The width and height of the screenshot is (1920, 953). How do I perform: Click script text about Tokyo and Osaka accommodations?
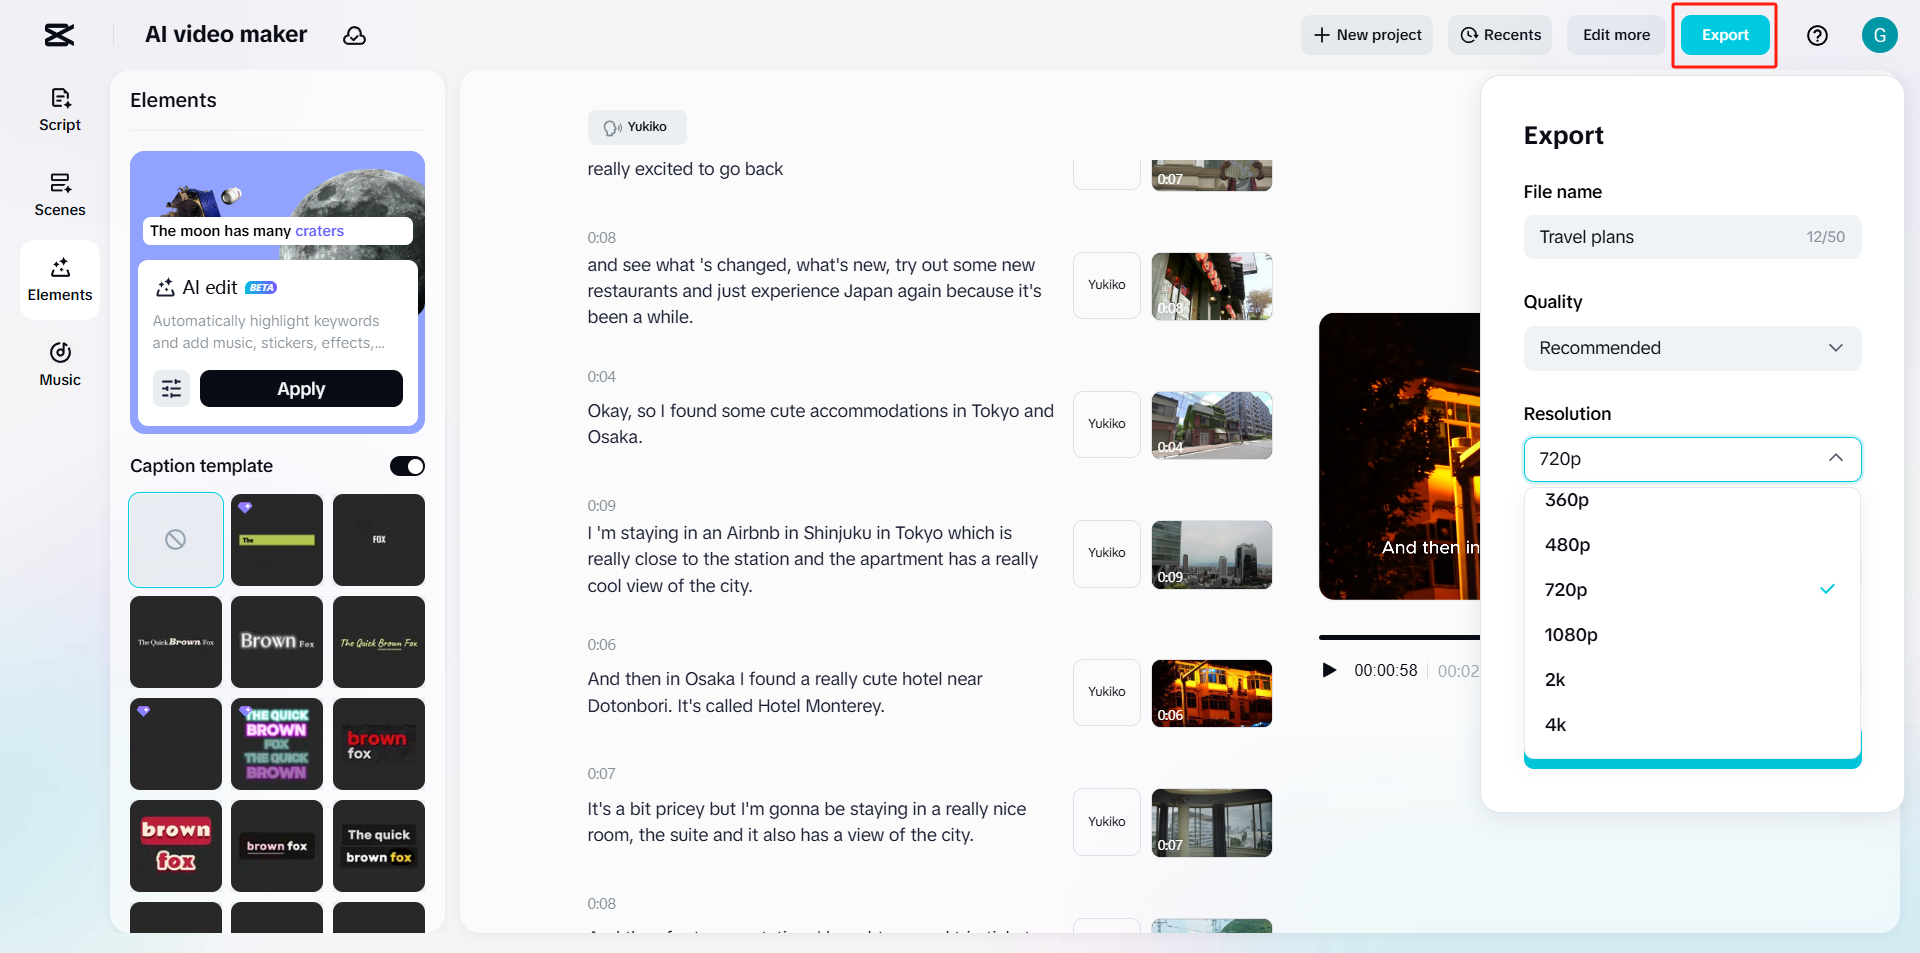[820, 424]
